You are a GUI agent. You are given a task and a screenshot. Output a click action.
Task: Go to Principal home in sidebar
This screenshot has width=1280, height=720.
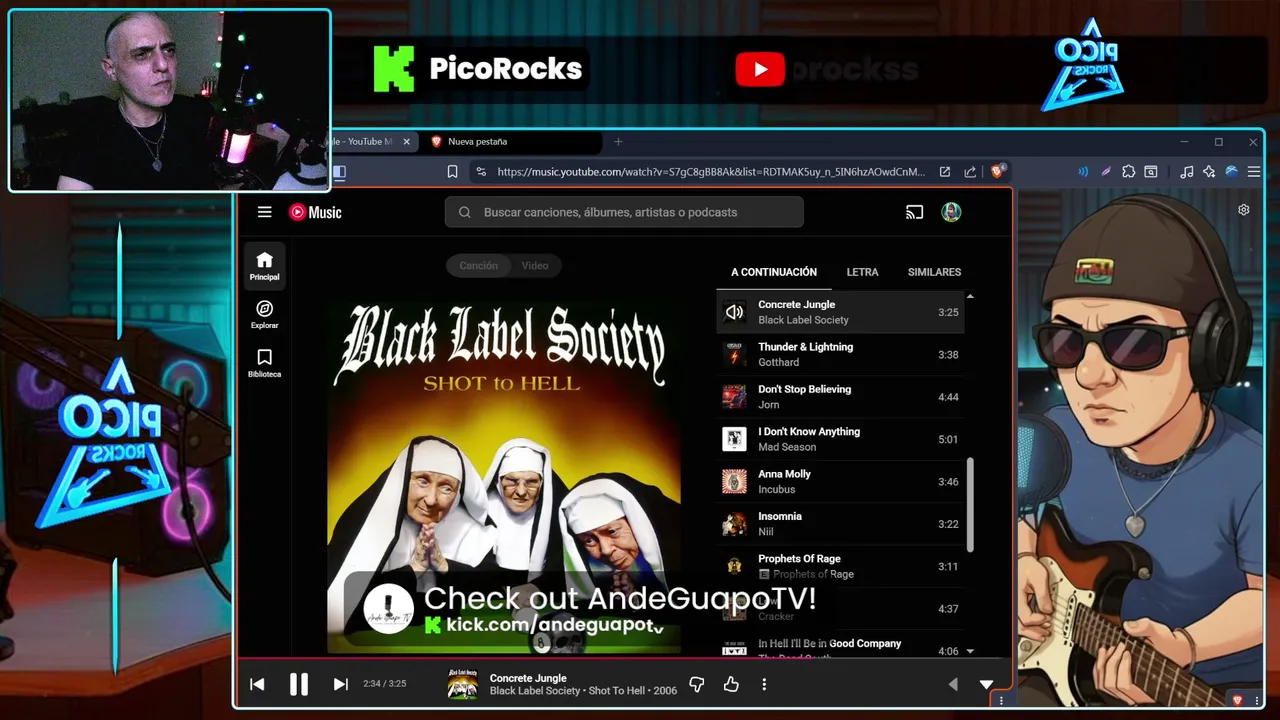tap(264, 266)
